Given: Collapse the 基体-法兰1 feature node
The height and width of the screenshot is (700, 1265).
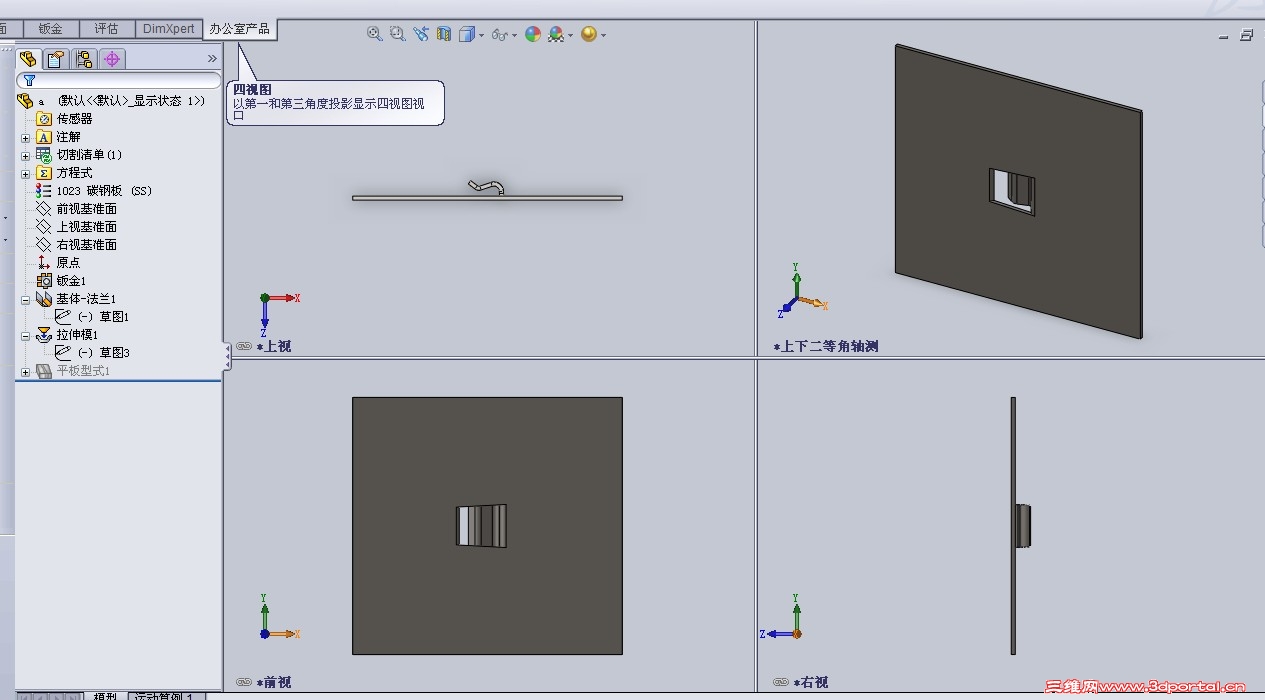Looking at the screenshot, I should coord(24,298).
